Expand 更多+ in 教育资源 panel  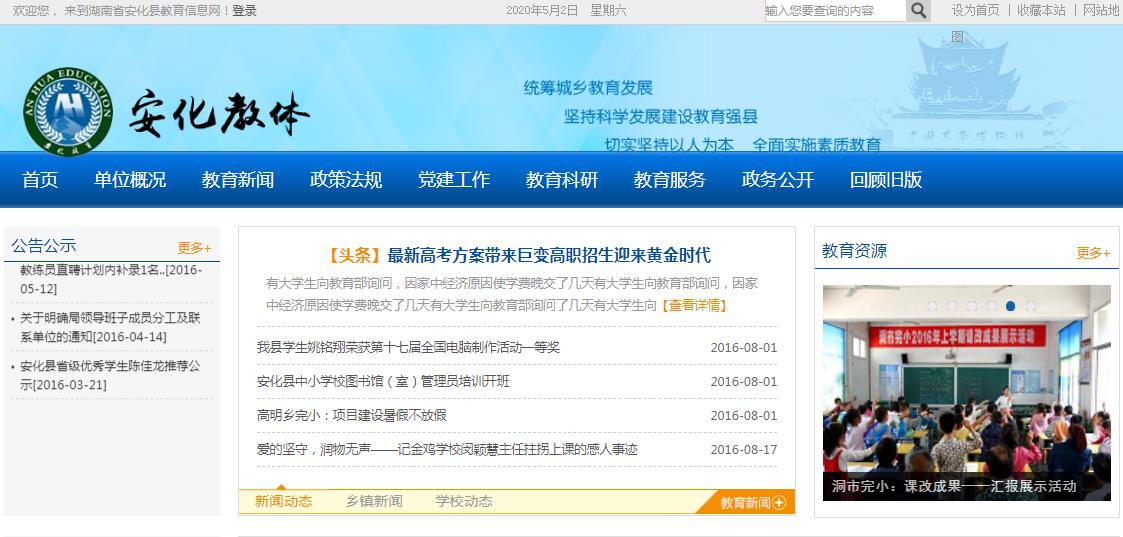(x=1093, y=253)
